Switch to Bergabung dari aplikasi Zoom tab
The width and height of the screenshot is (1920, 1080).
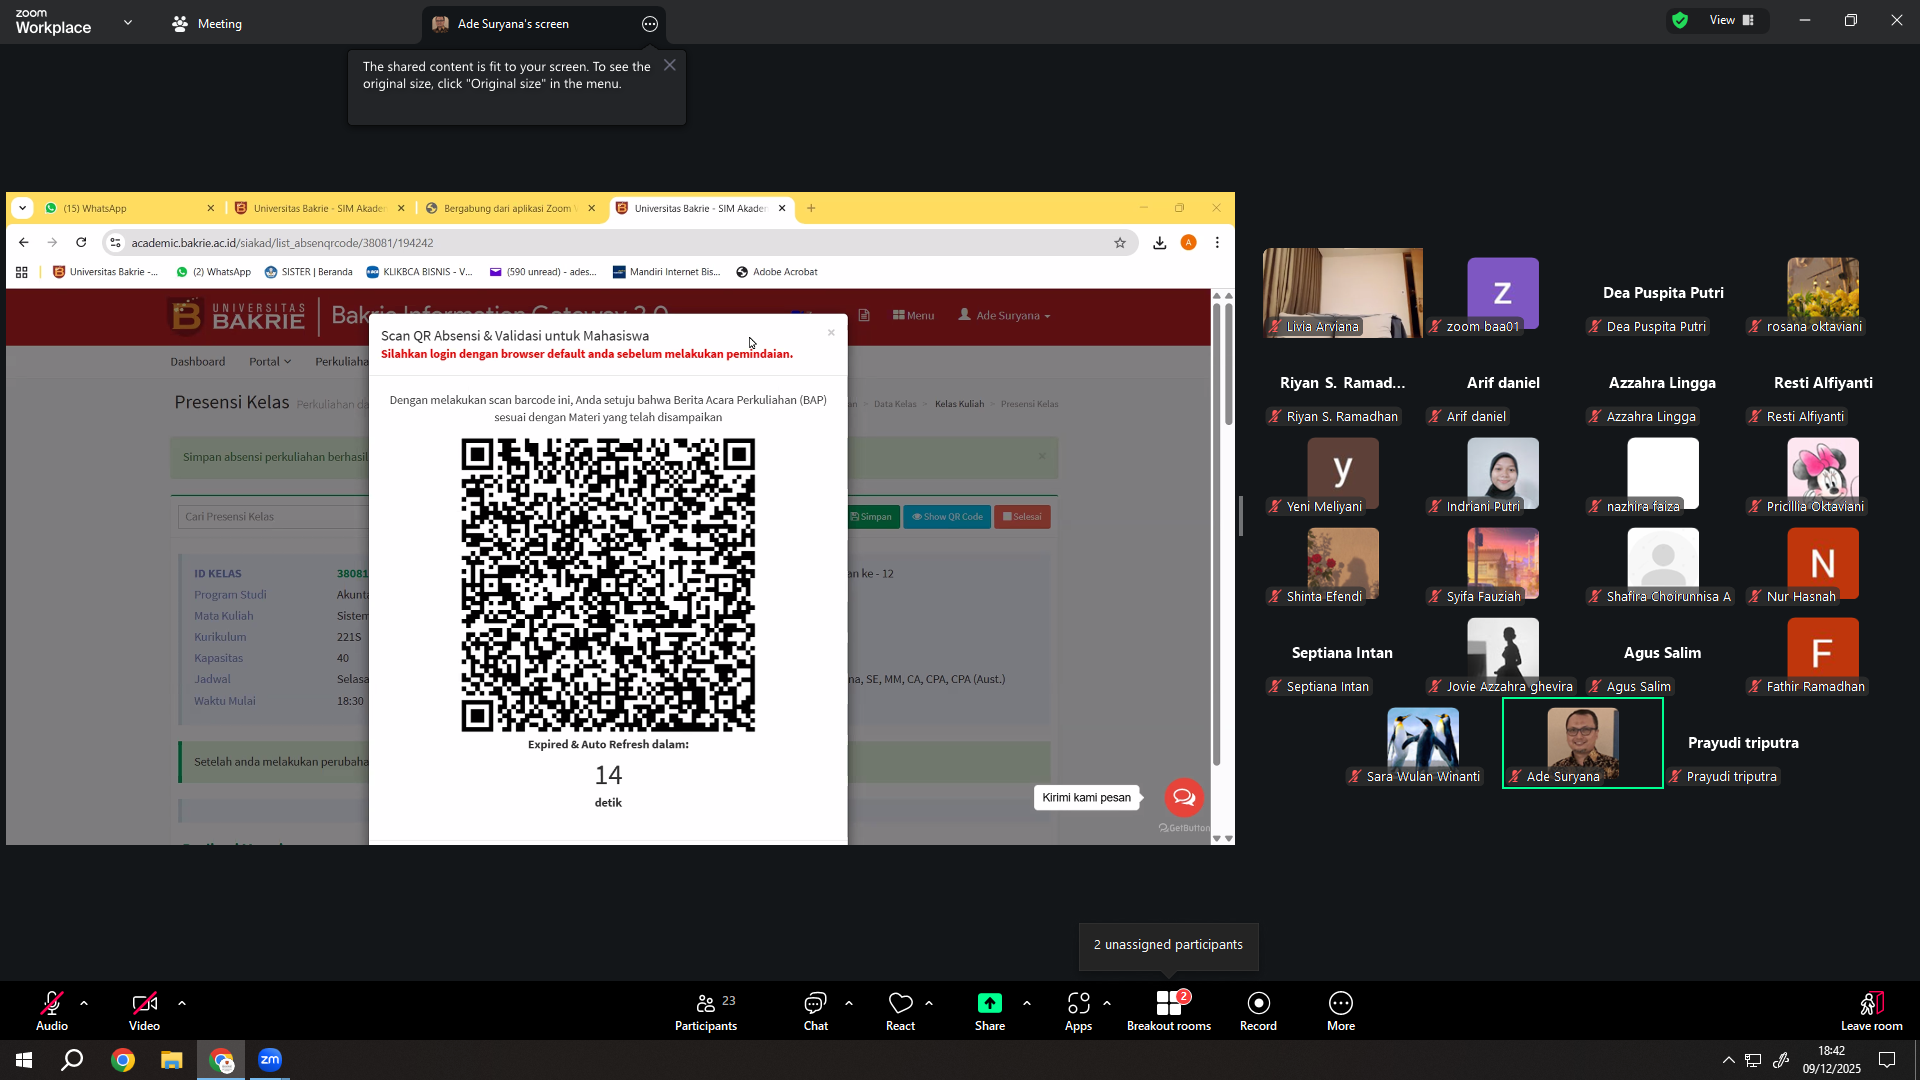pos(511,208)
